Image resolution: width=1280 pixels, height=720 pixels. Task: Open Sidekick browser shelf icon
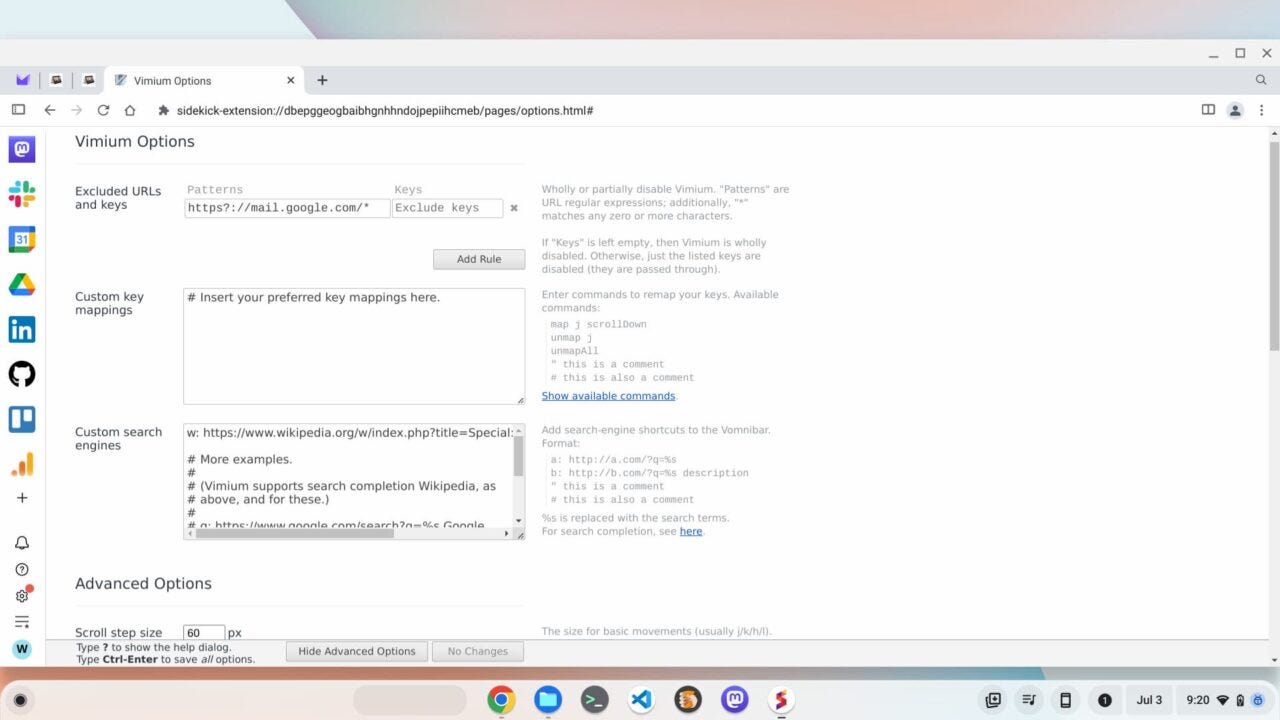tap(781, 700)
